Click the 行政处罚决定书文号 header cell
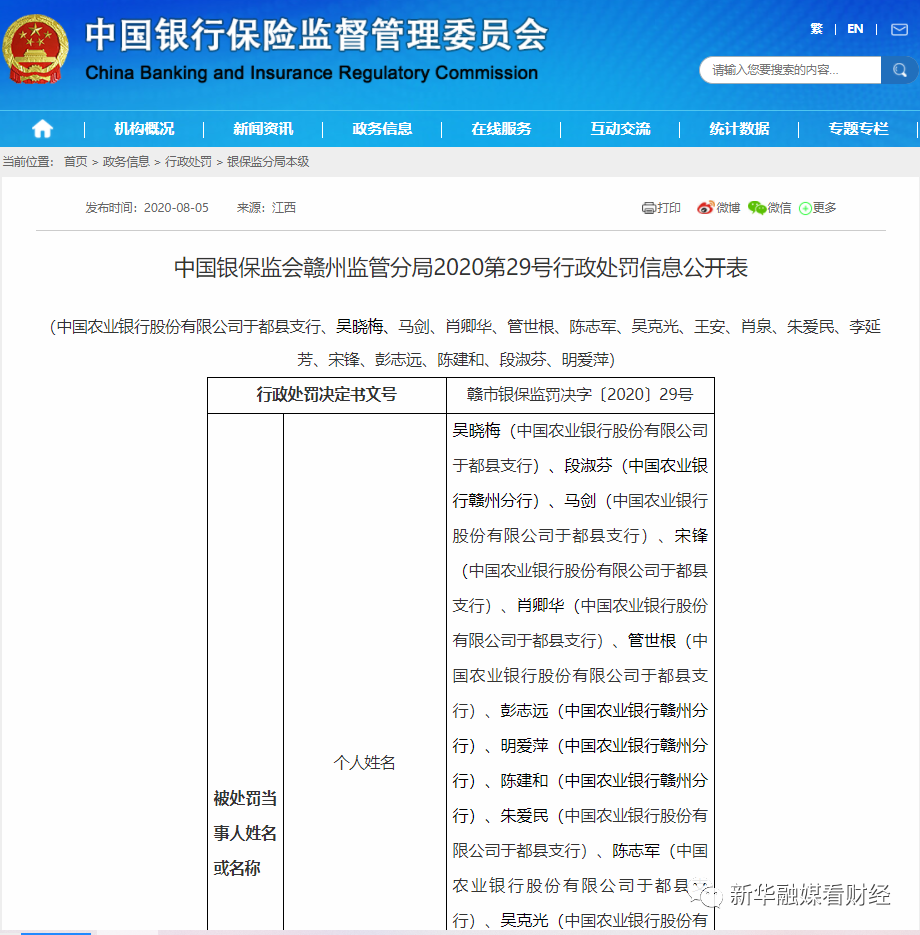 coord(327,395)
